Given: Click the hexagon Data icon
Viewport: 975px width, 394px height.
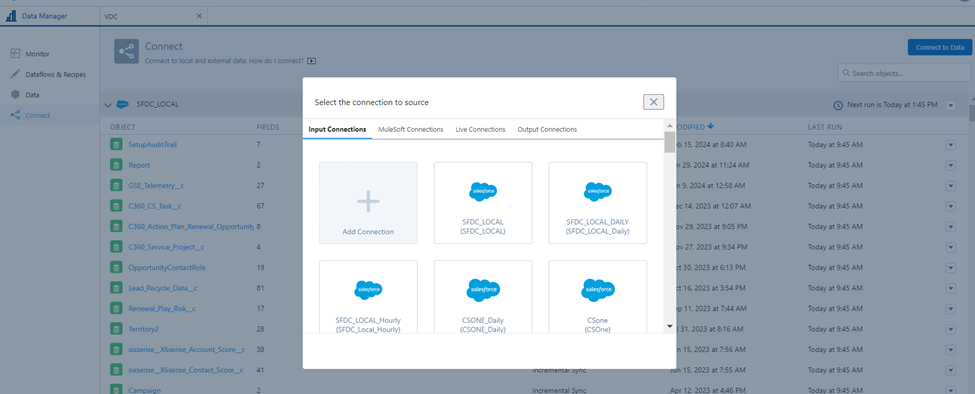Looking at the screenshot, I should (15, 95).
